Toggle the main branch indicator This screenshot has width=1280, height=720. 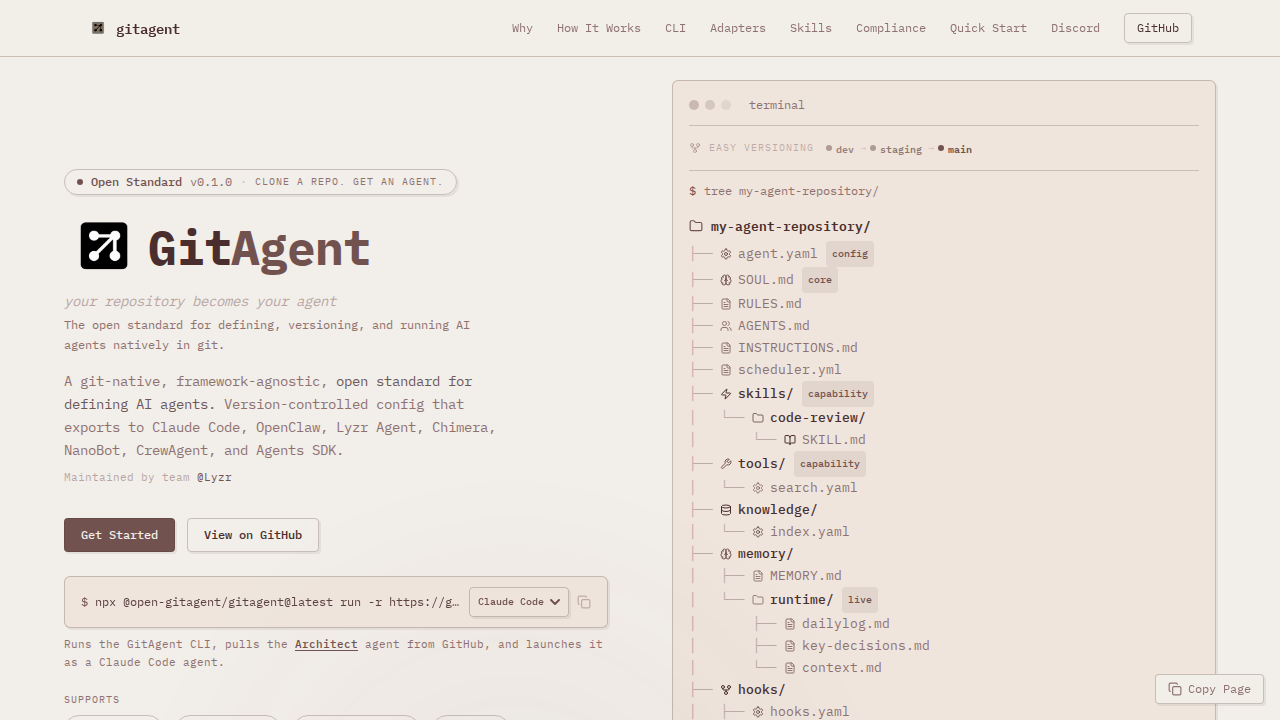click(x=939, y=148)
